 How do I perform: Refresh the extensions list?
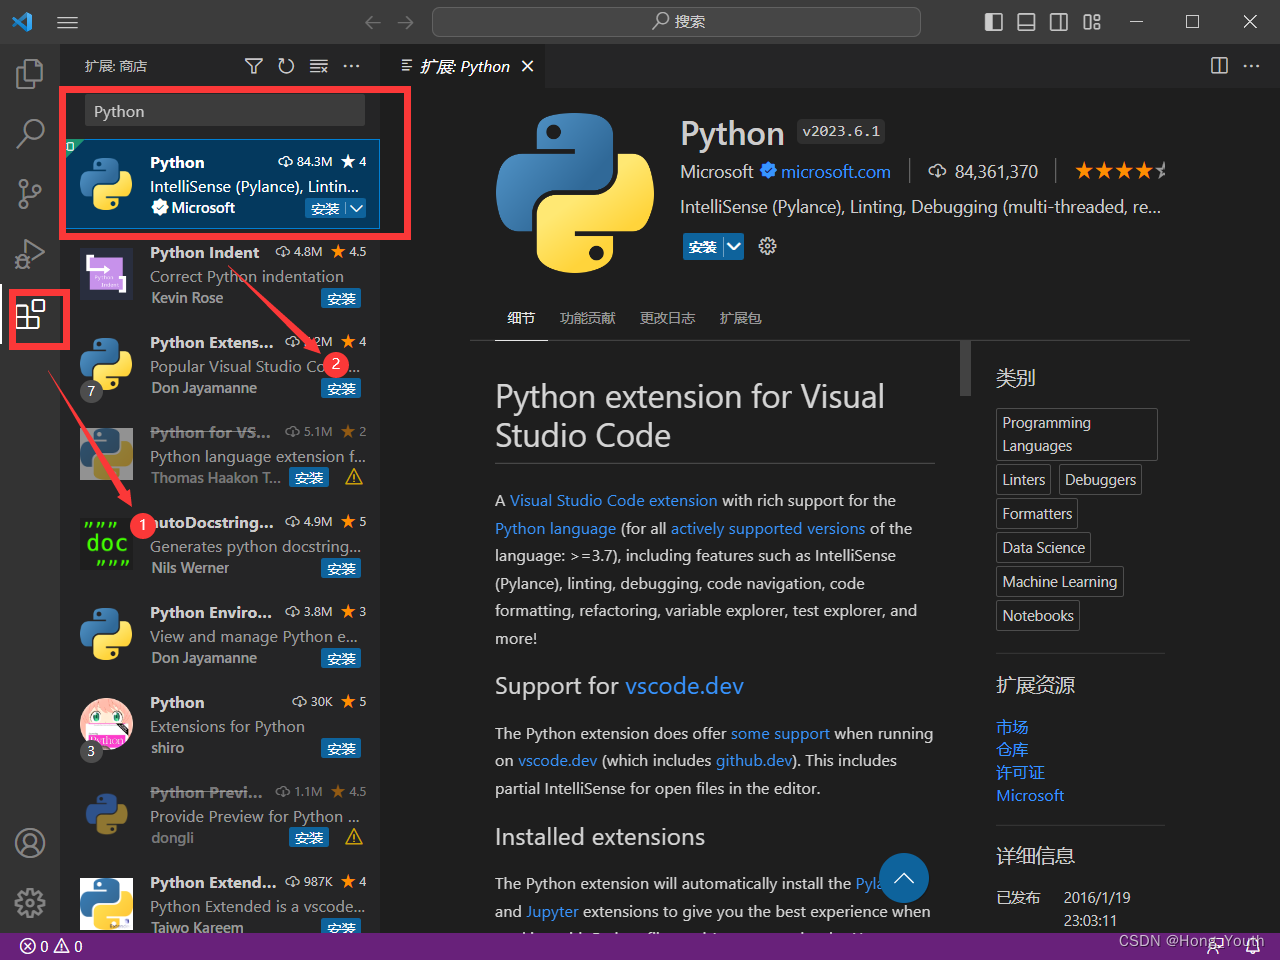tap(286, 66)
